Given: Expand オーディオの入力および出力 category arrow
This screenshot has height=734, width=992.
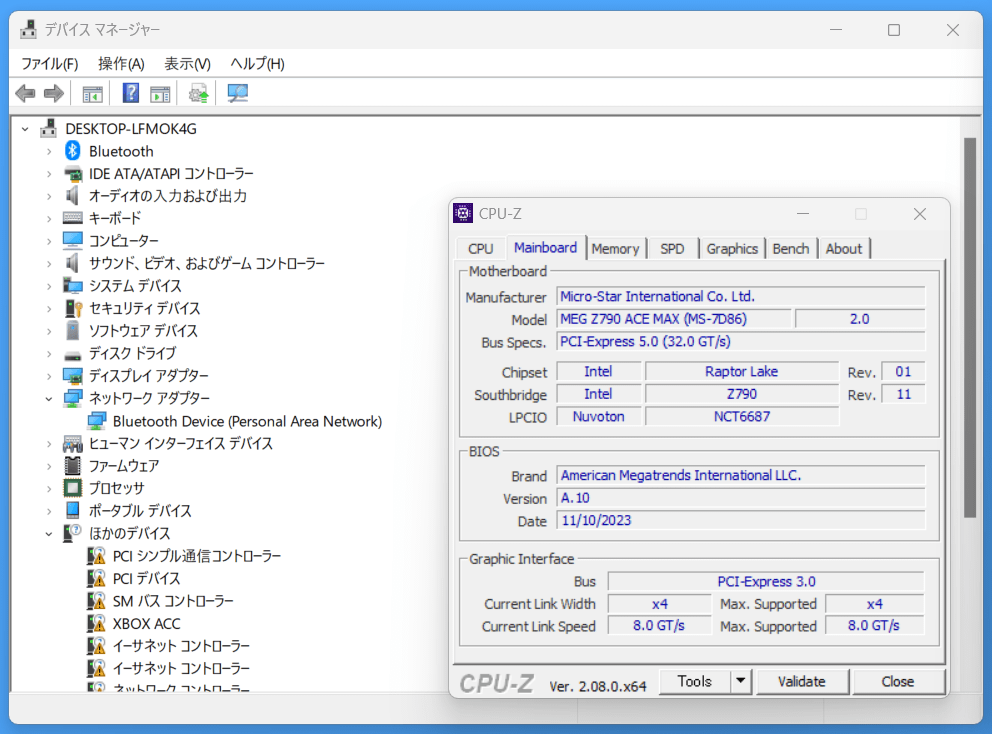Looking at the screenshot, I should point(49,196).
